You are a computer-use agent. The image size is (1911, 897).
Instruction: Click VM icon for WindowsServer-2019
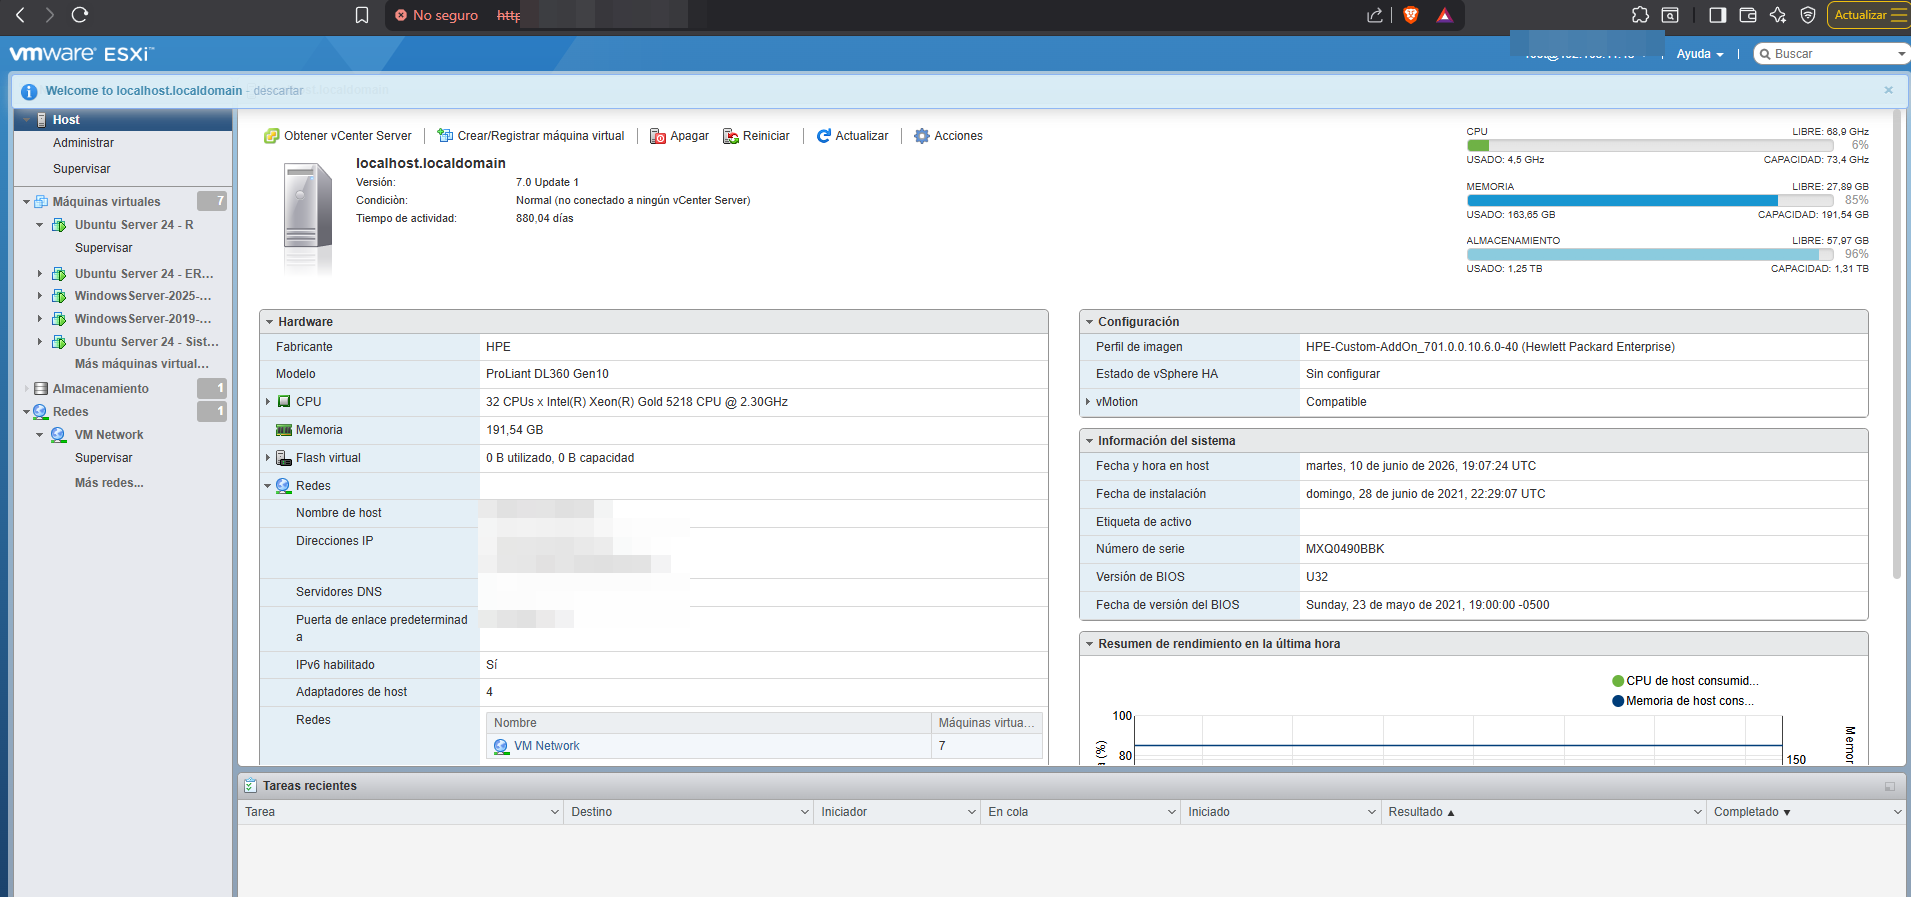pos(59,319)
